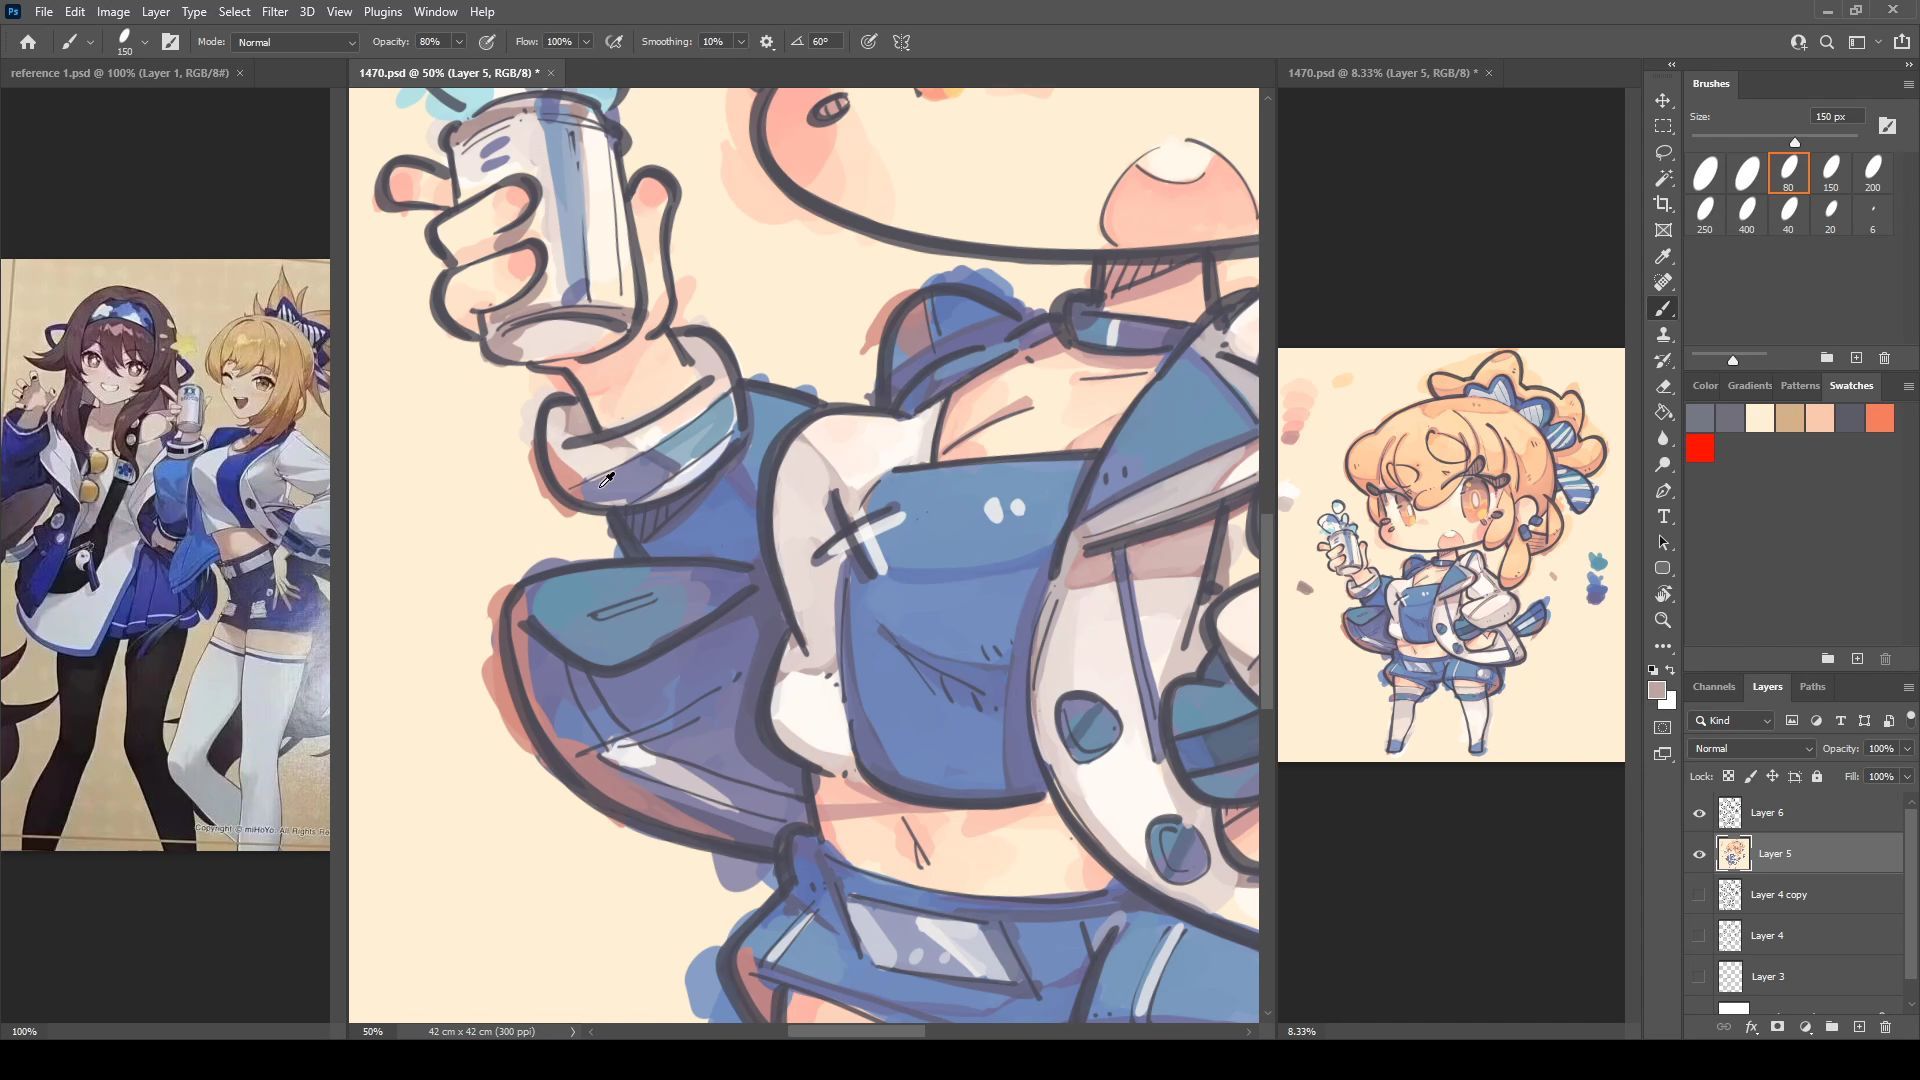Select the Eyedropper tool
1920x1080 pixels.
coord(1663,257)
